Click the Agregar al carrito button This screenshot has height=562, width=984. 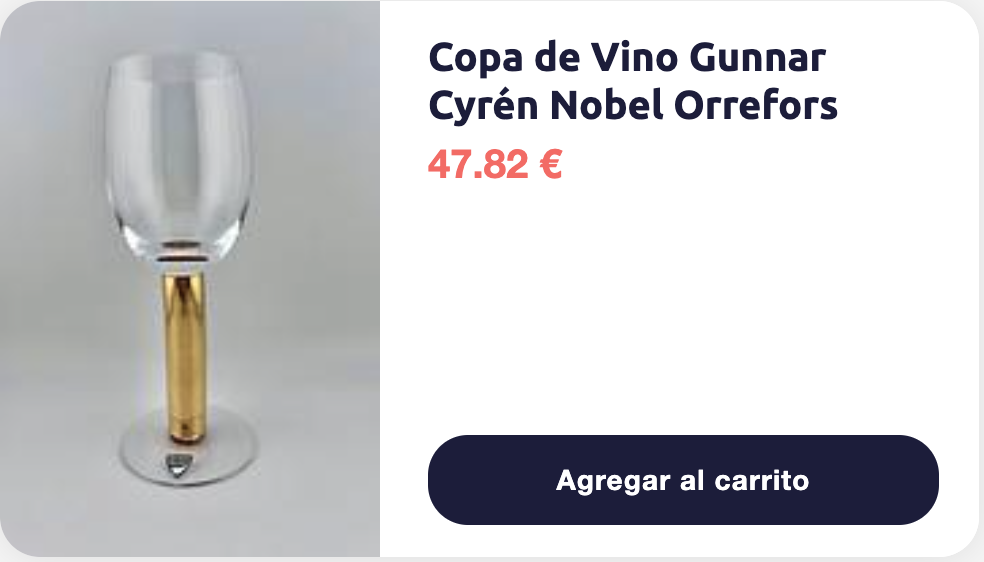(683, 480)
